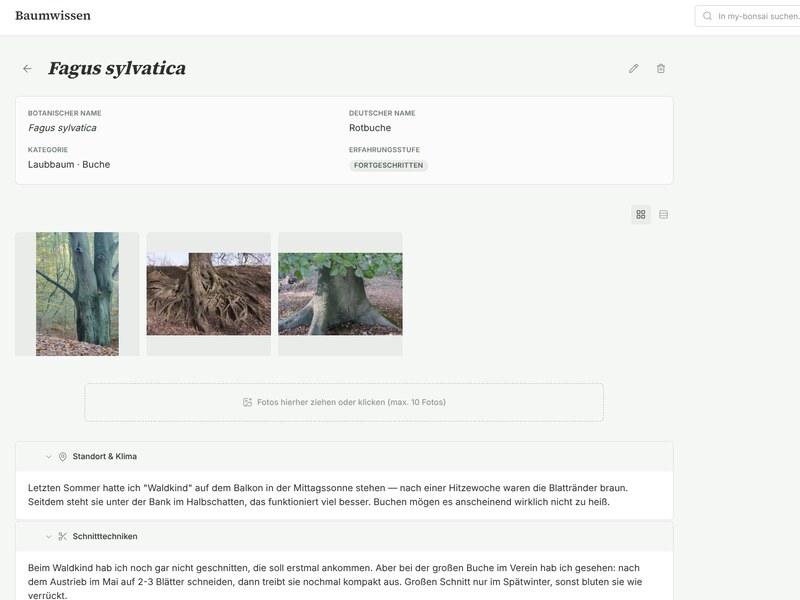Open the exposed roots photo thumbnail
800x600 pixels.
[x=209, y=294]
